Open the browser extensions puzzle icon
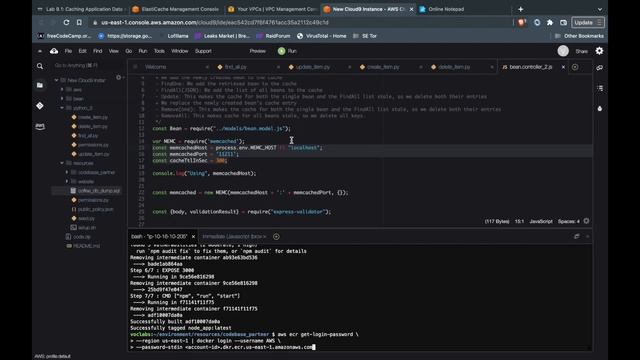The height and width of the screenshot is (360, 640). [x=550, y=23]
